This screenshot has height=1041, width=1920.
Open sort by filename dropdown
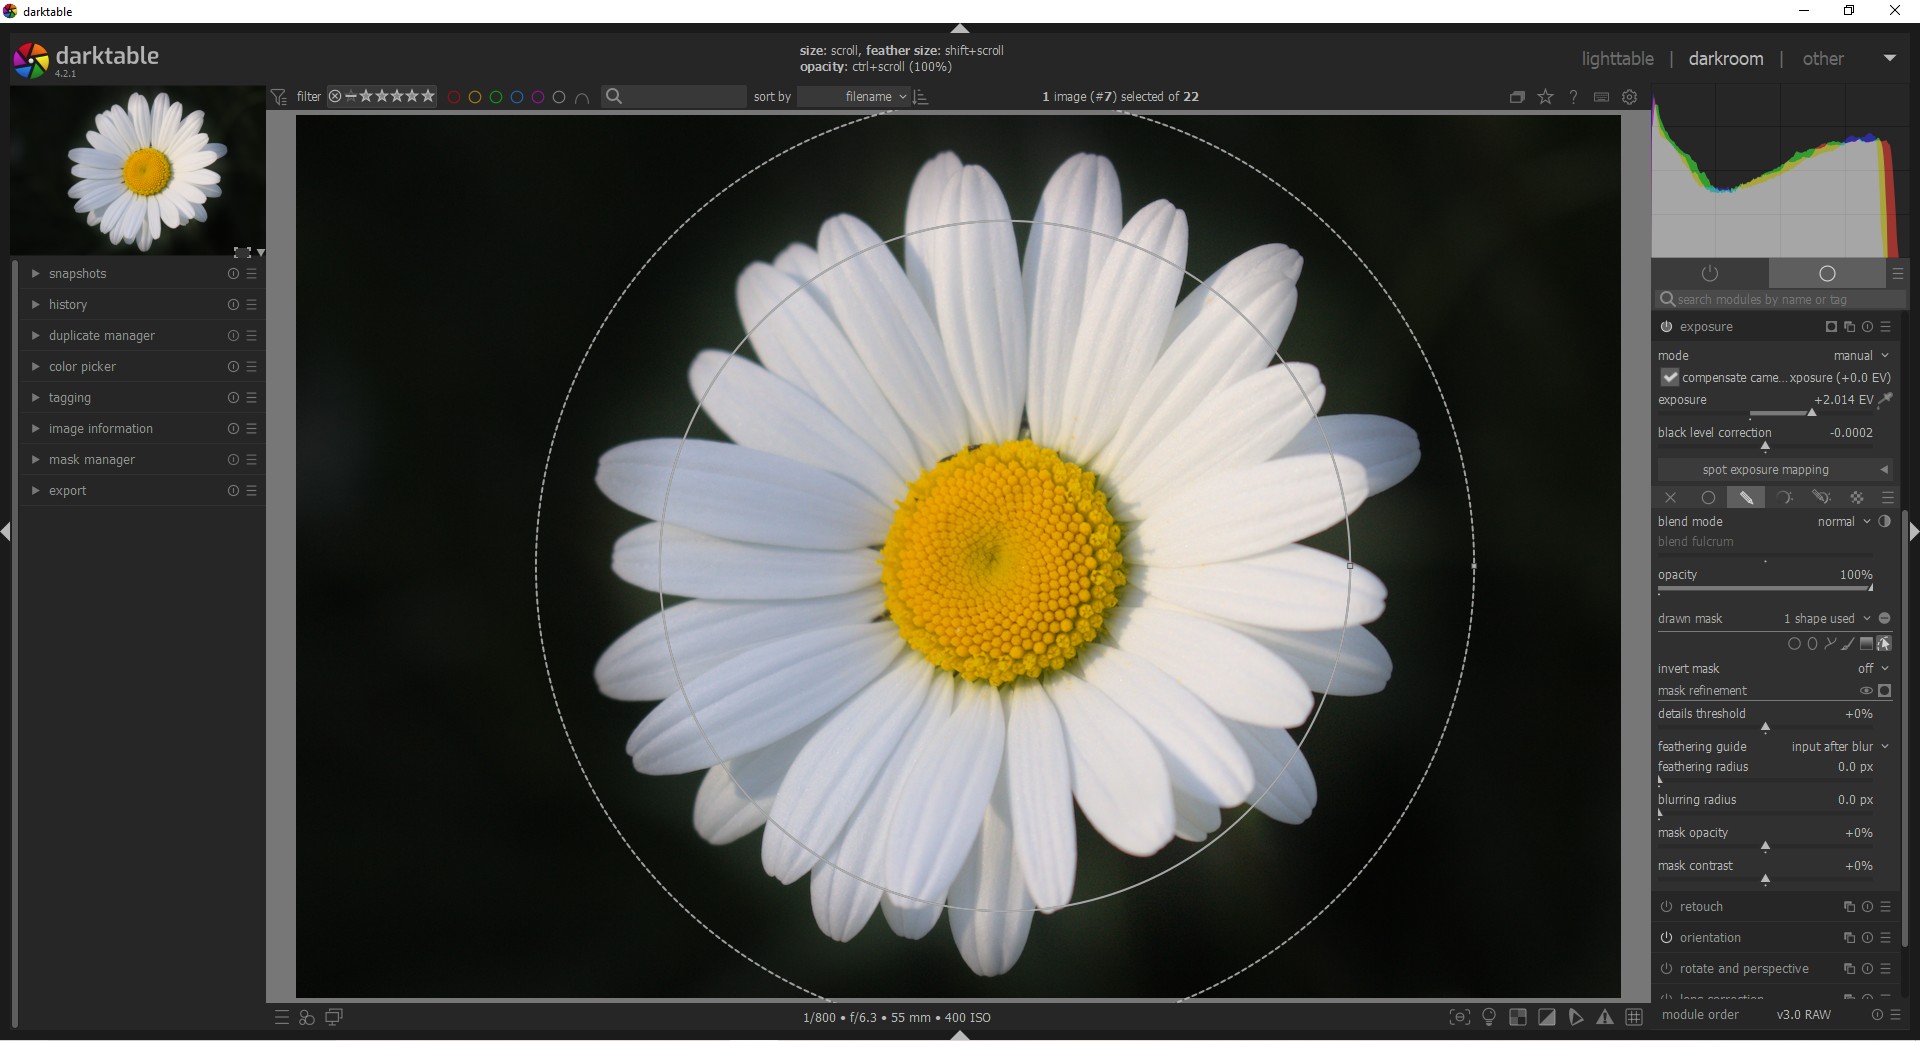[x=868, y=97]
